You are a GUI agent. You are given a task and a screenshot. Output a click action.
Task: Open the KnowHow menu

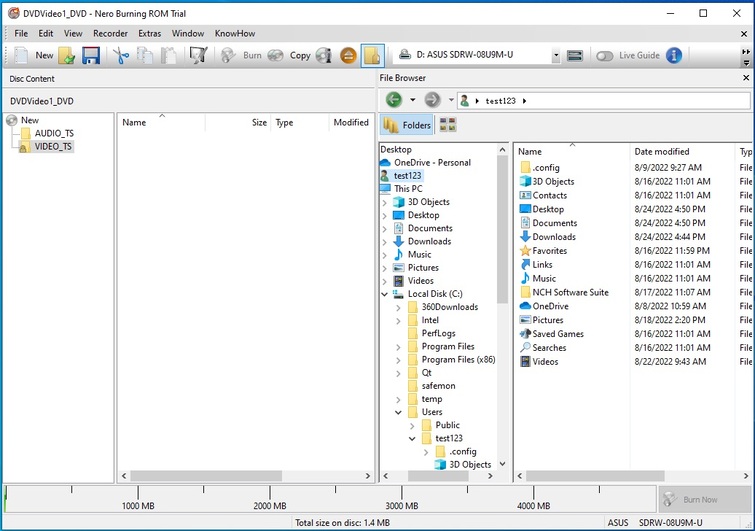point(235,33)
